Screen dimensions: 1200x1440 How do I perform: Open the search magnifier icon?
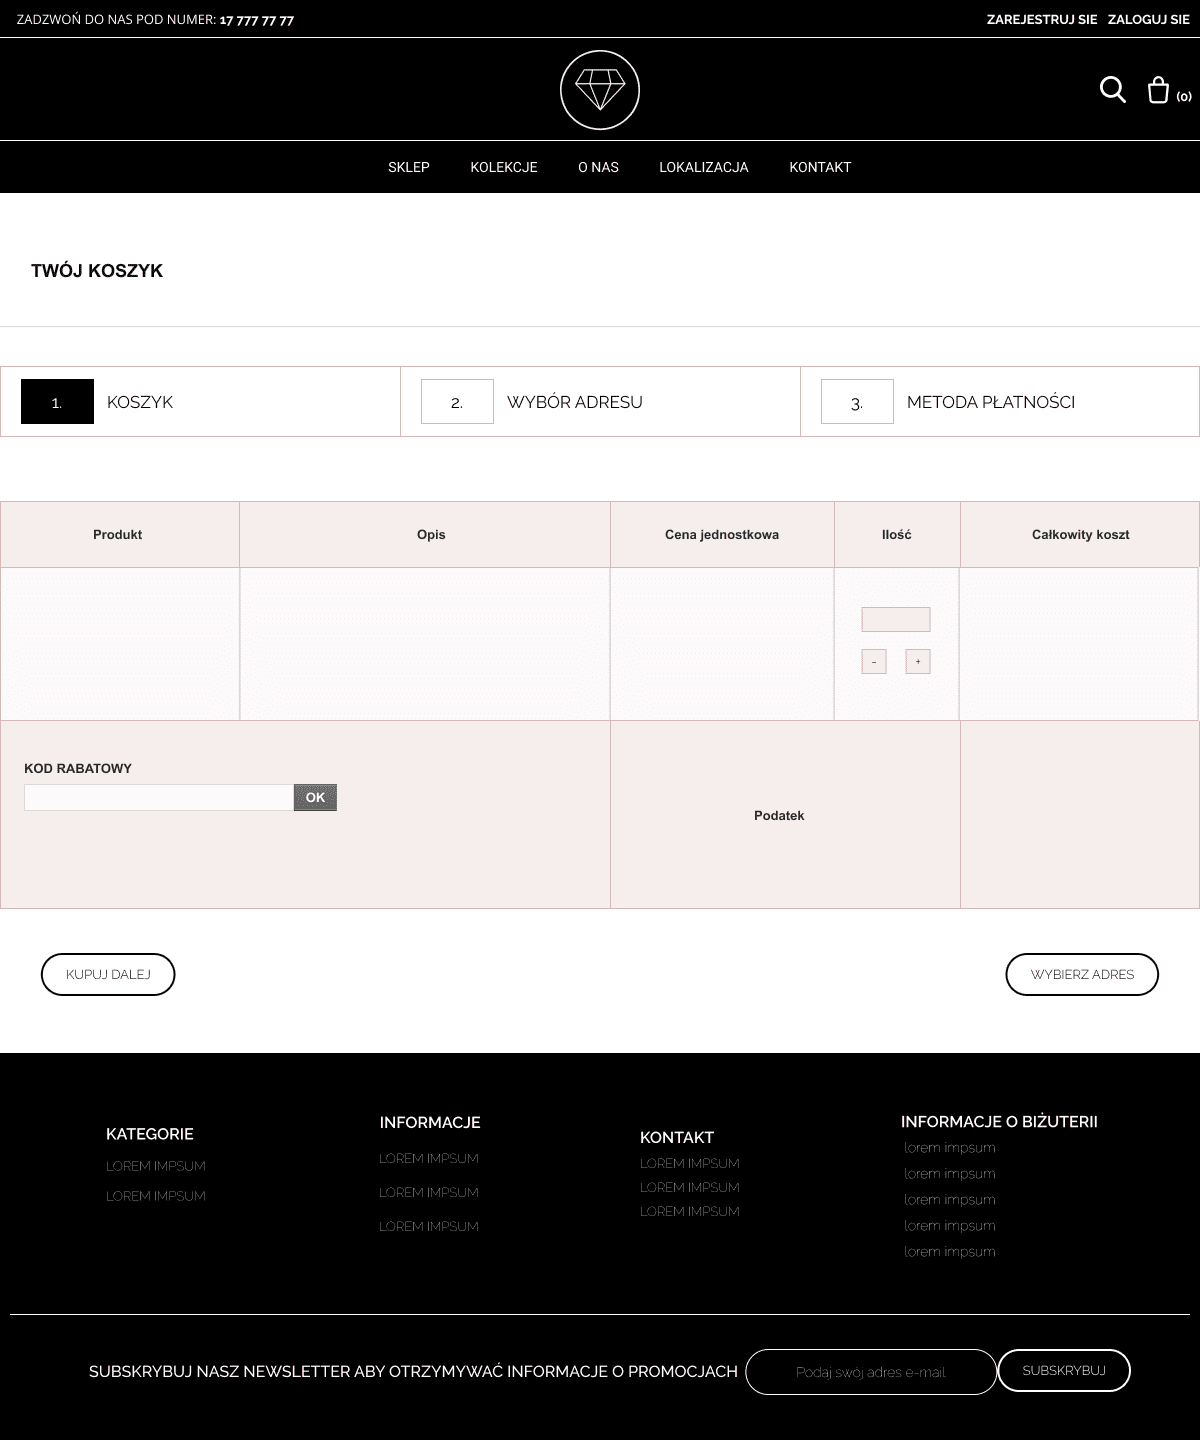pyautogui.click(x=1113, y=89)
